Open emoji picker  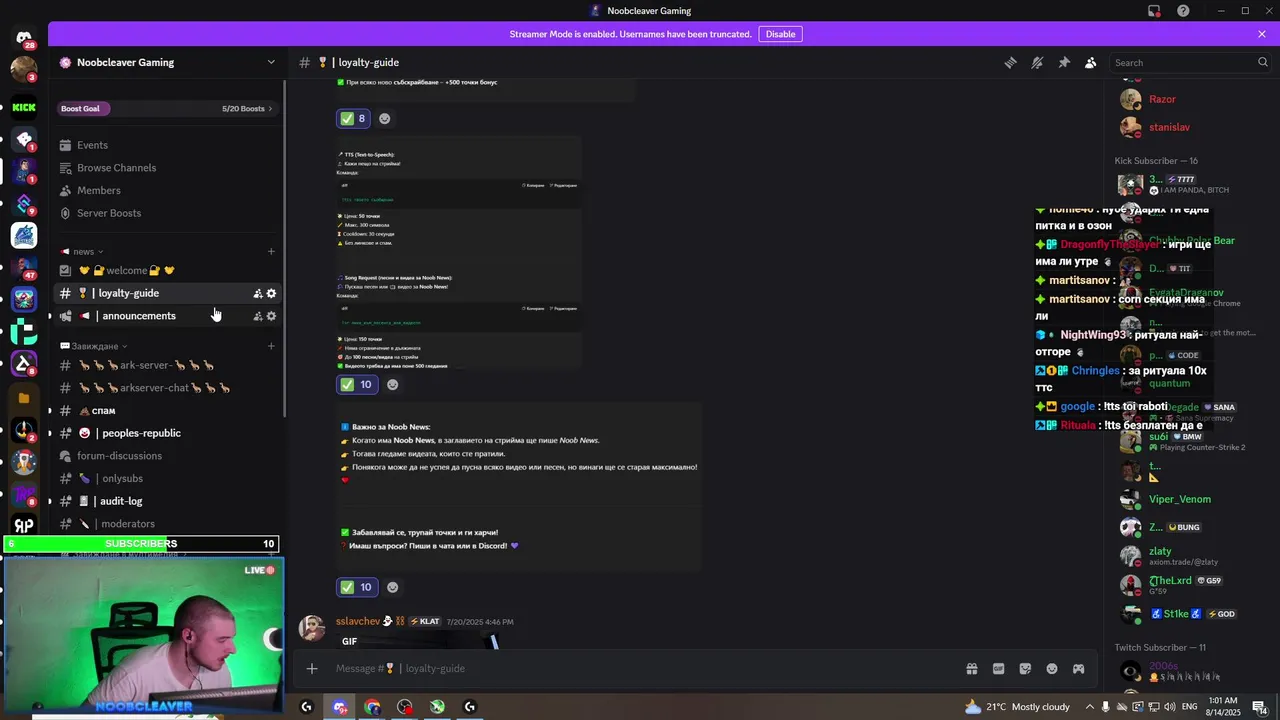tap(1052, 668)
